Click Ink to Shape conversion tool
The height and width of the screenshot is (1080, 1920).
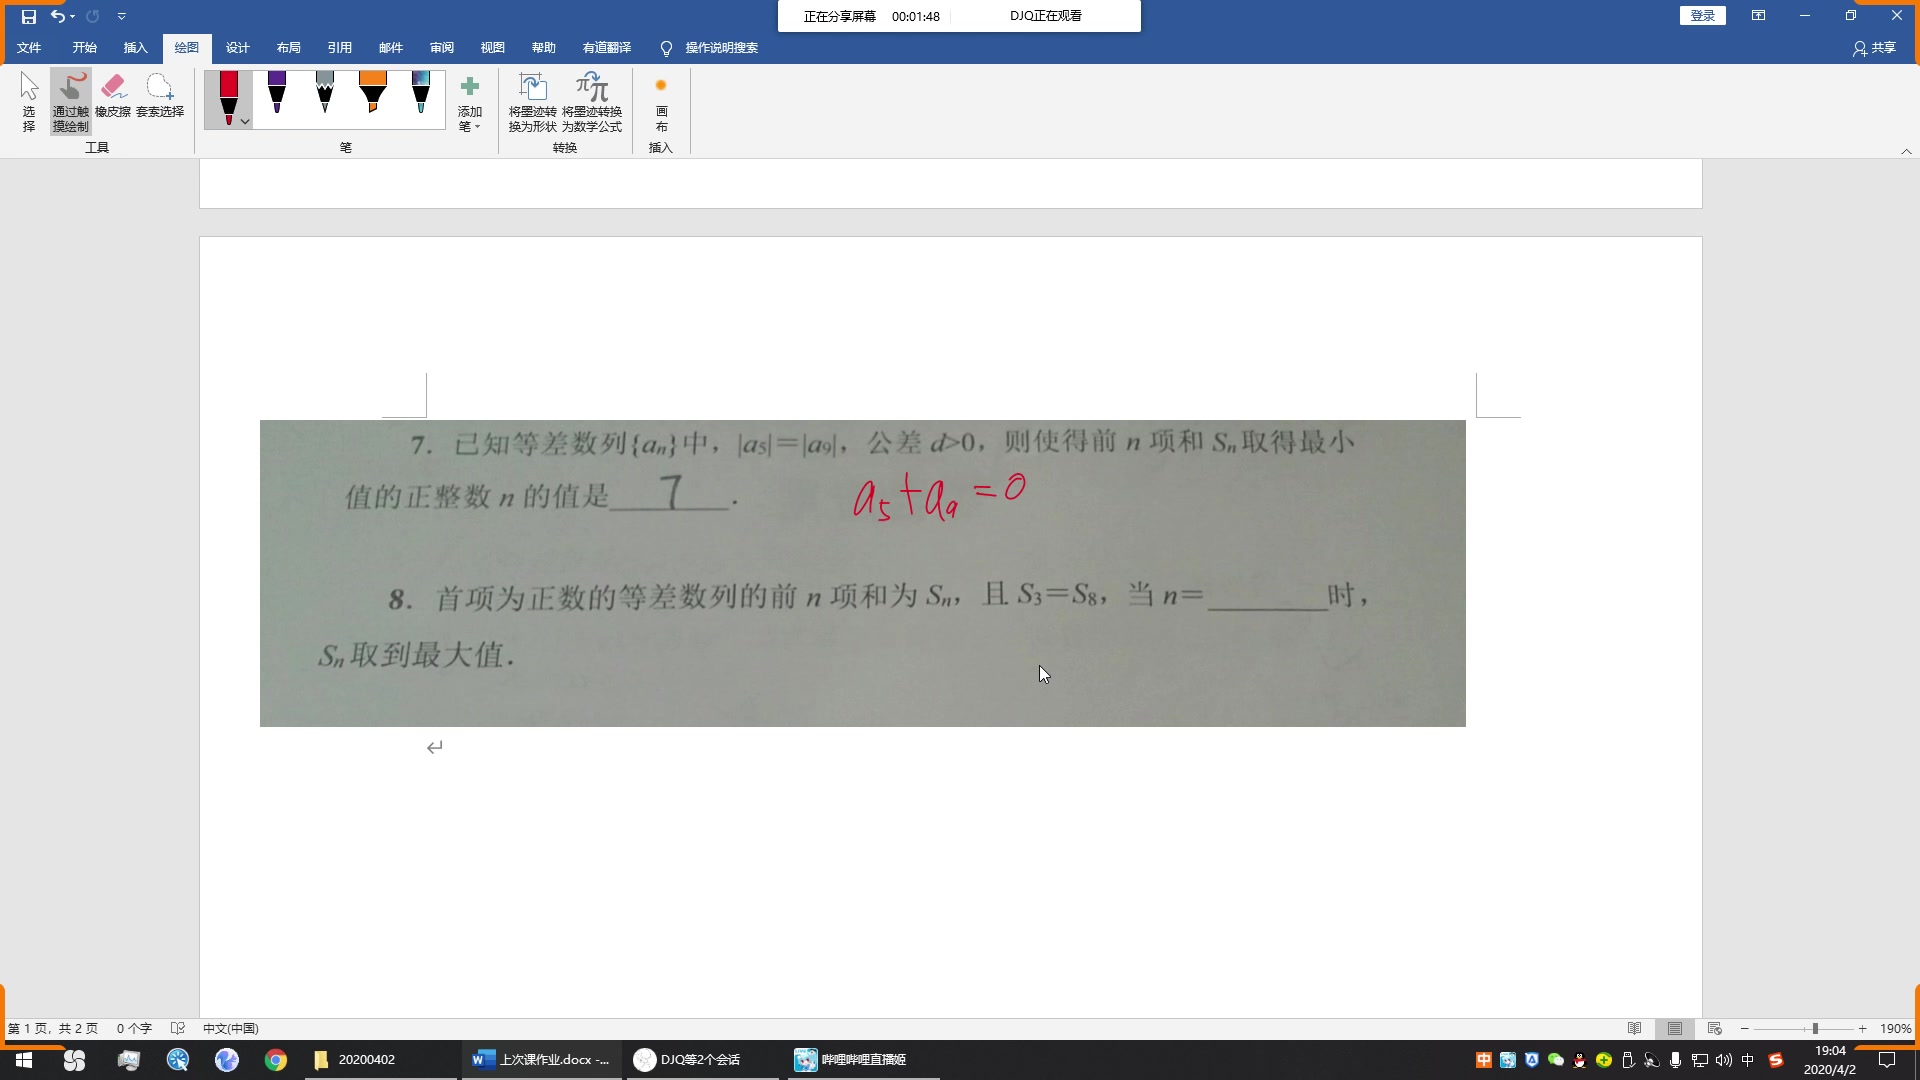click(533, 103)
